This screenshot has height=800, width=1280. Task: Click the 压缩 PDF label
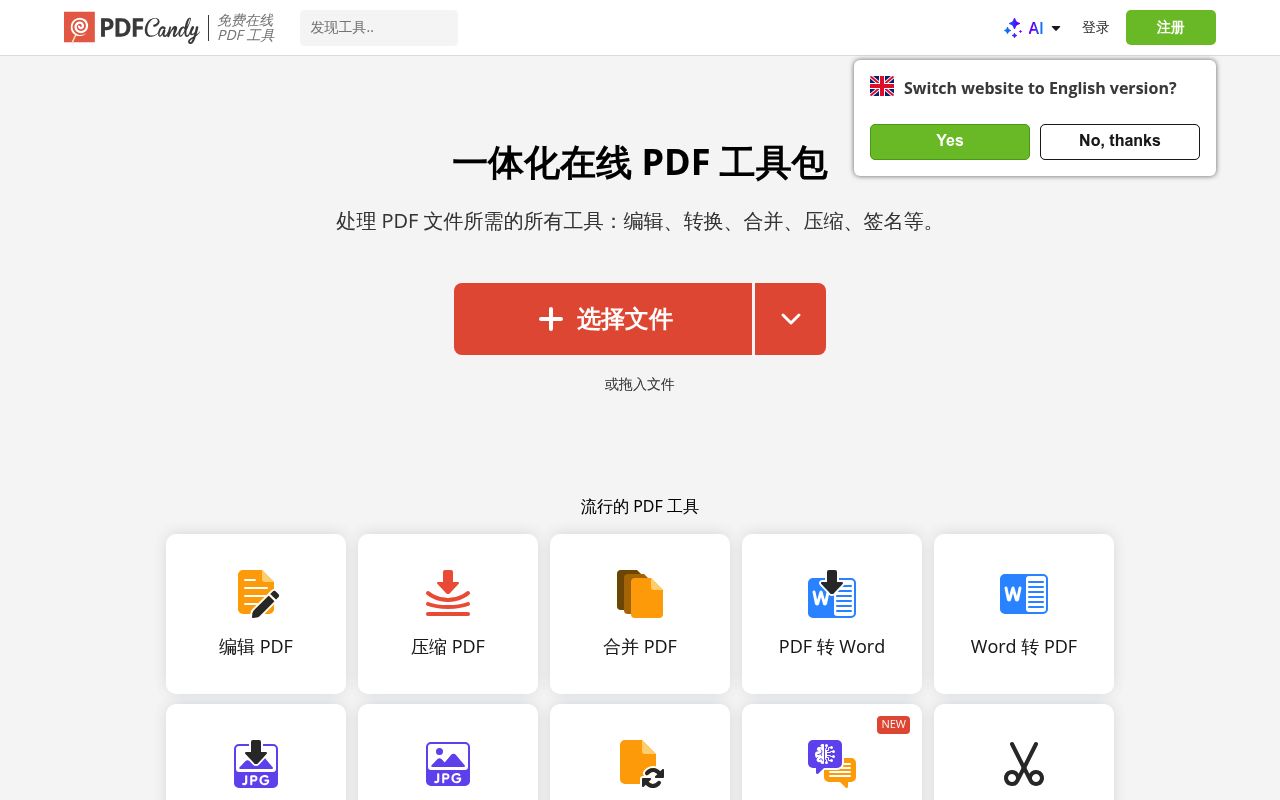click(448, 647)
